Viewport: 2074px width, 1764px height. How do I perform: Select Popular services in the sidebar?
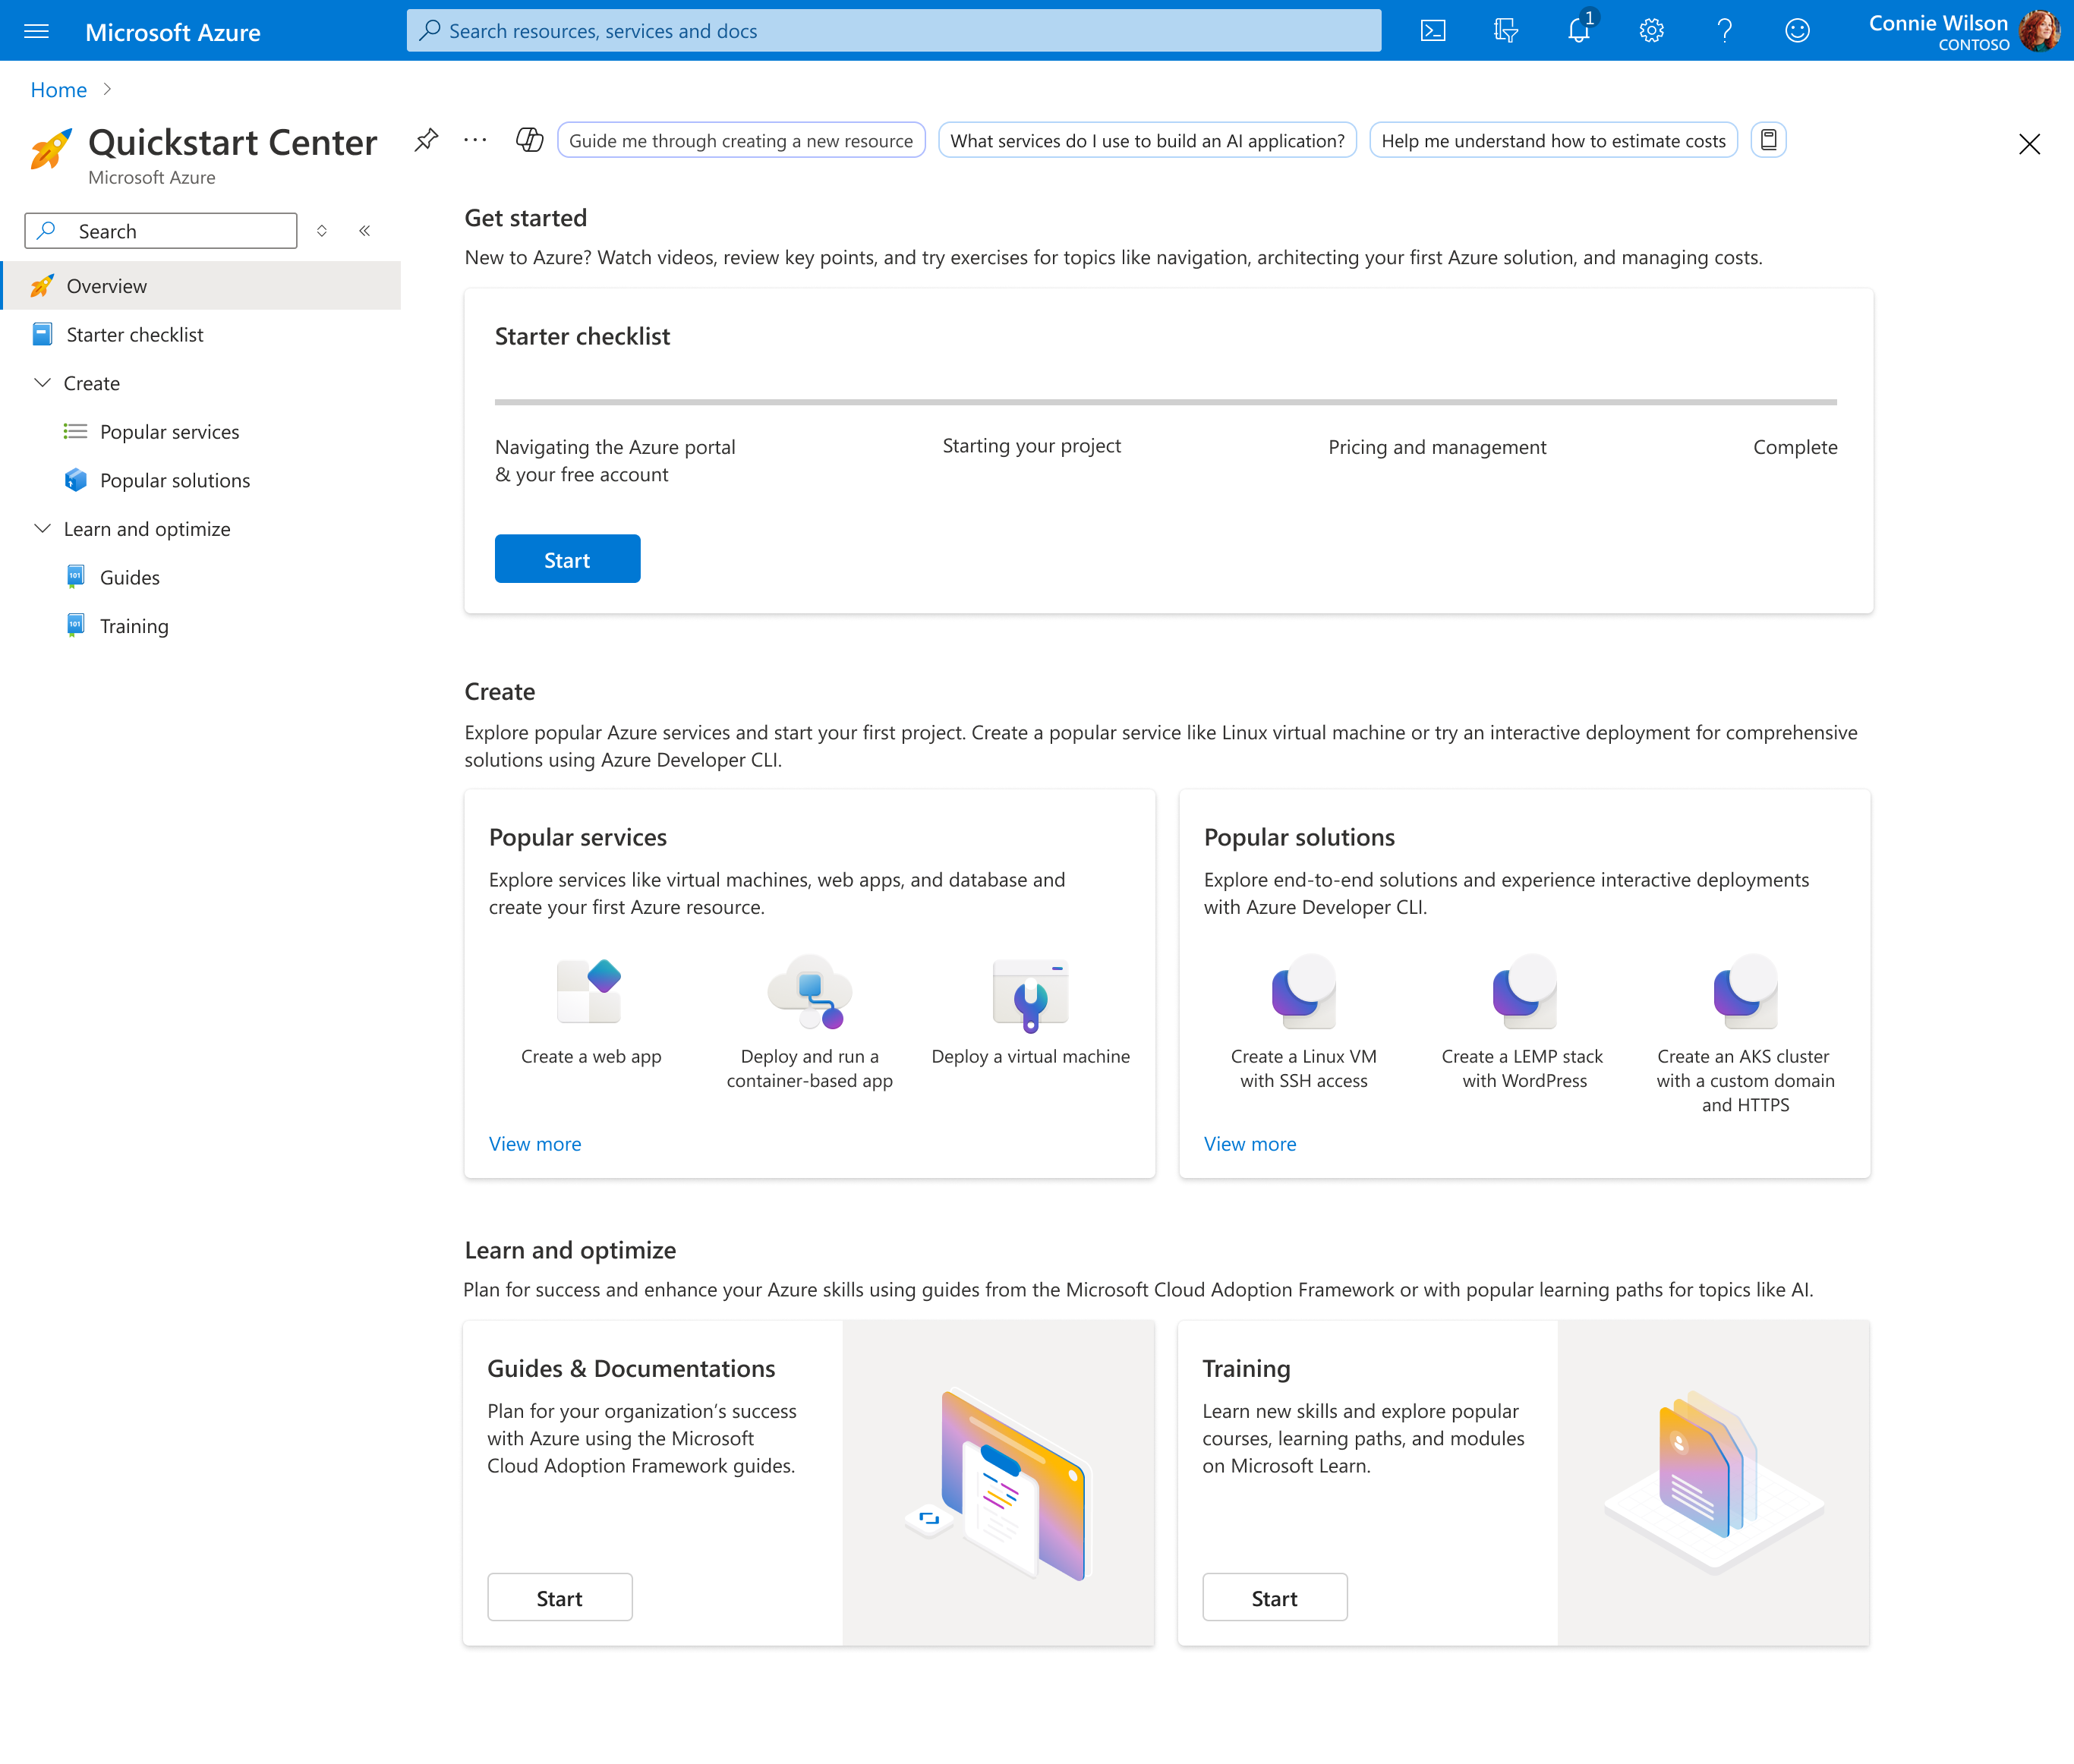click(x=169, y=431)
